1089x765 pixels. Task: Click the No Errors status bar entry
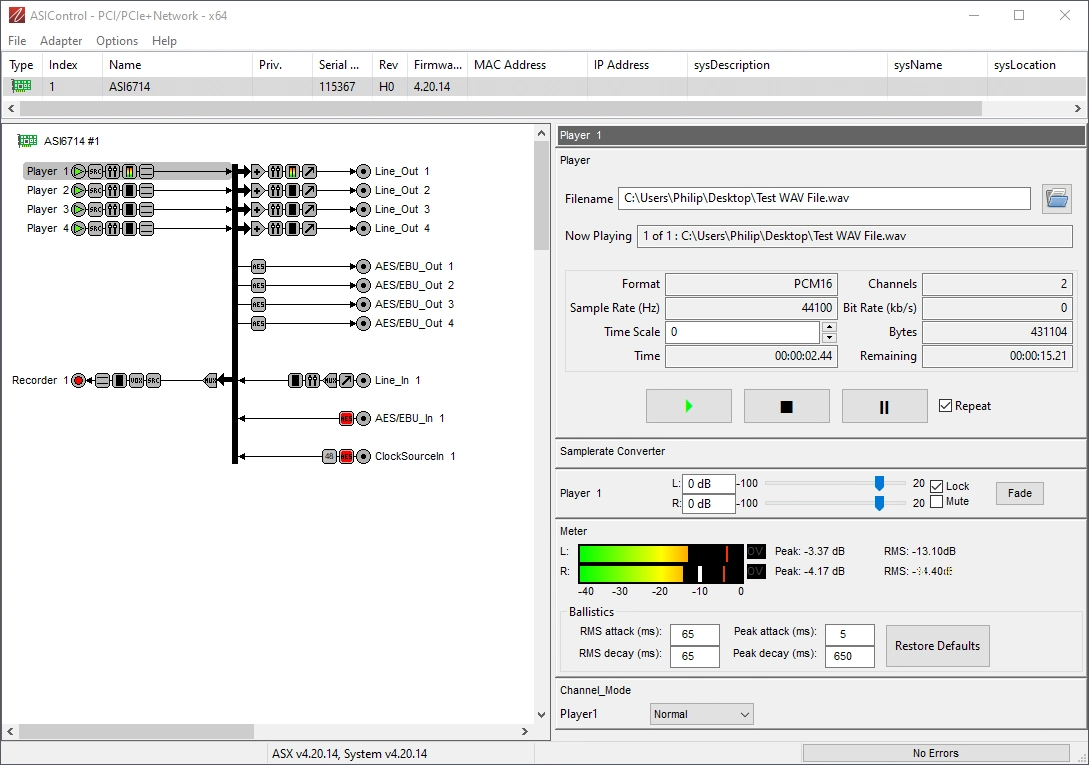[936, 753]
